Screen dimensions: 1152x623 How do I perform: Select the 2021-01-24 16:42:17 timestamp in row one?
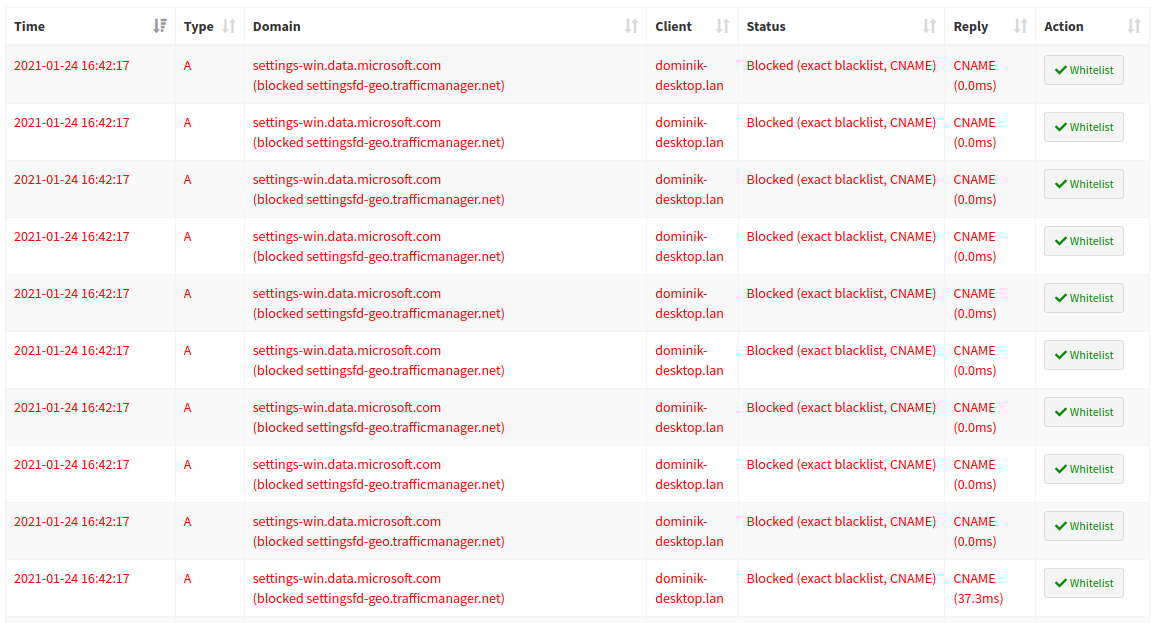pyautogui.click(x=72, y=65)
